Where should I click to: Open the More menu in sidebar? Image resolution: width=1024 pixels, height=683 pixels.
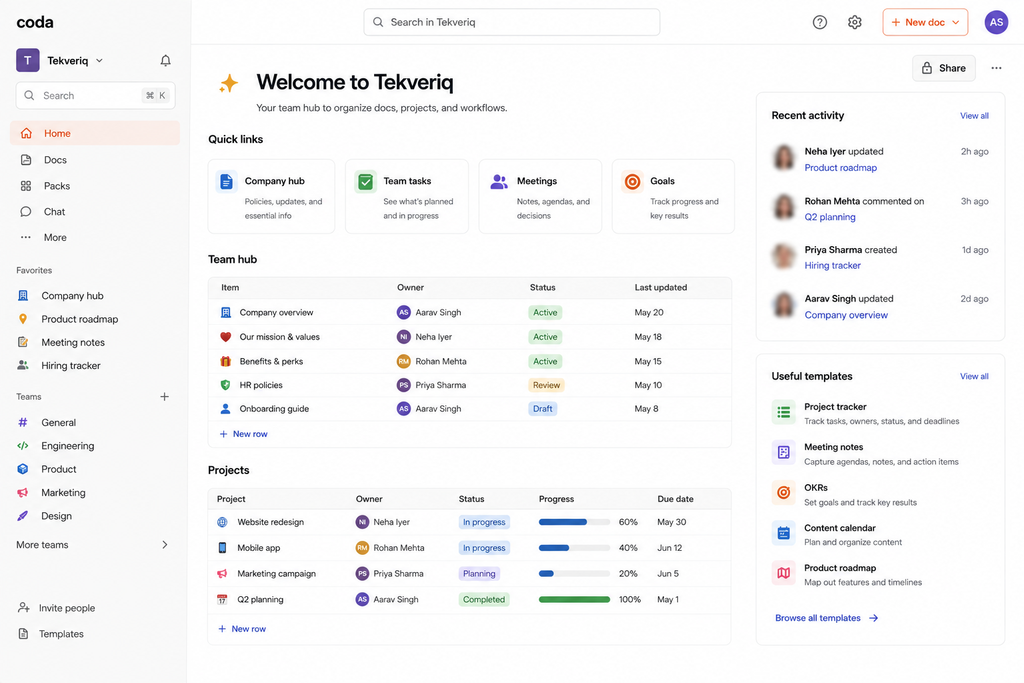[95, 238]
